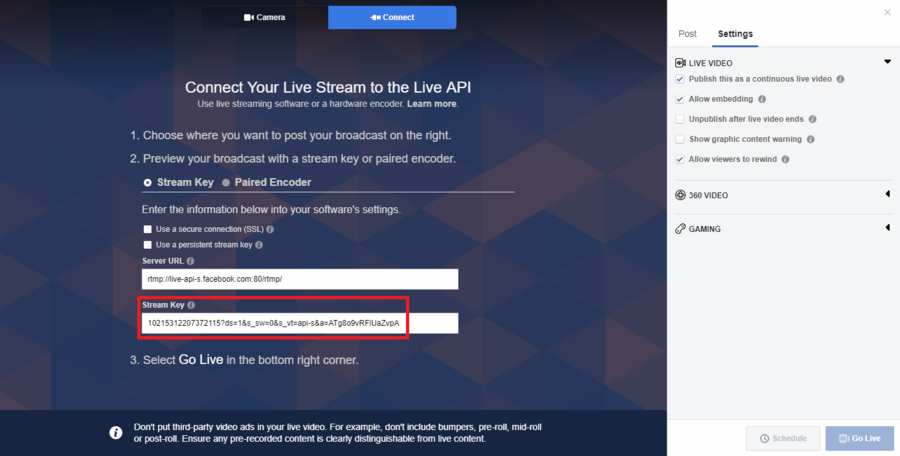
Task: Click the Stream Key input field
Action: click(300, 323)
